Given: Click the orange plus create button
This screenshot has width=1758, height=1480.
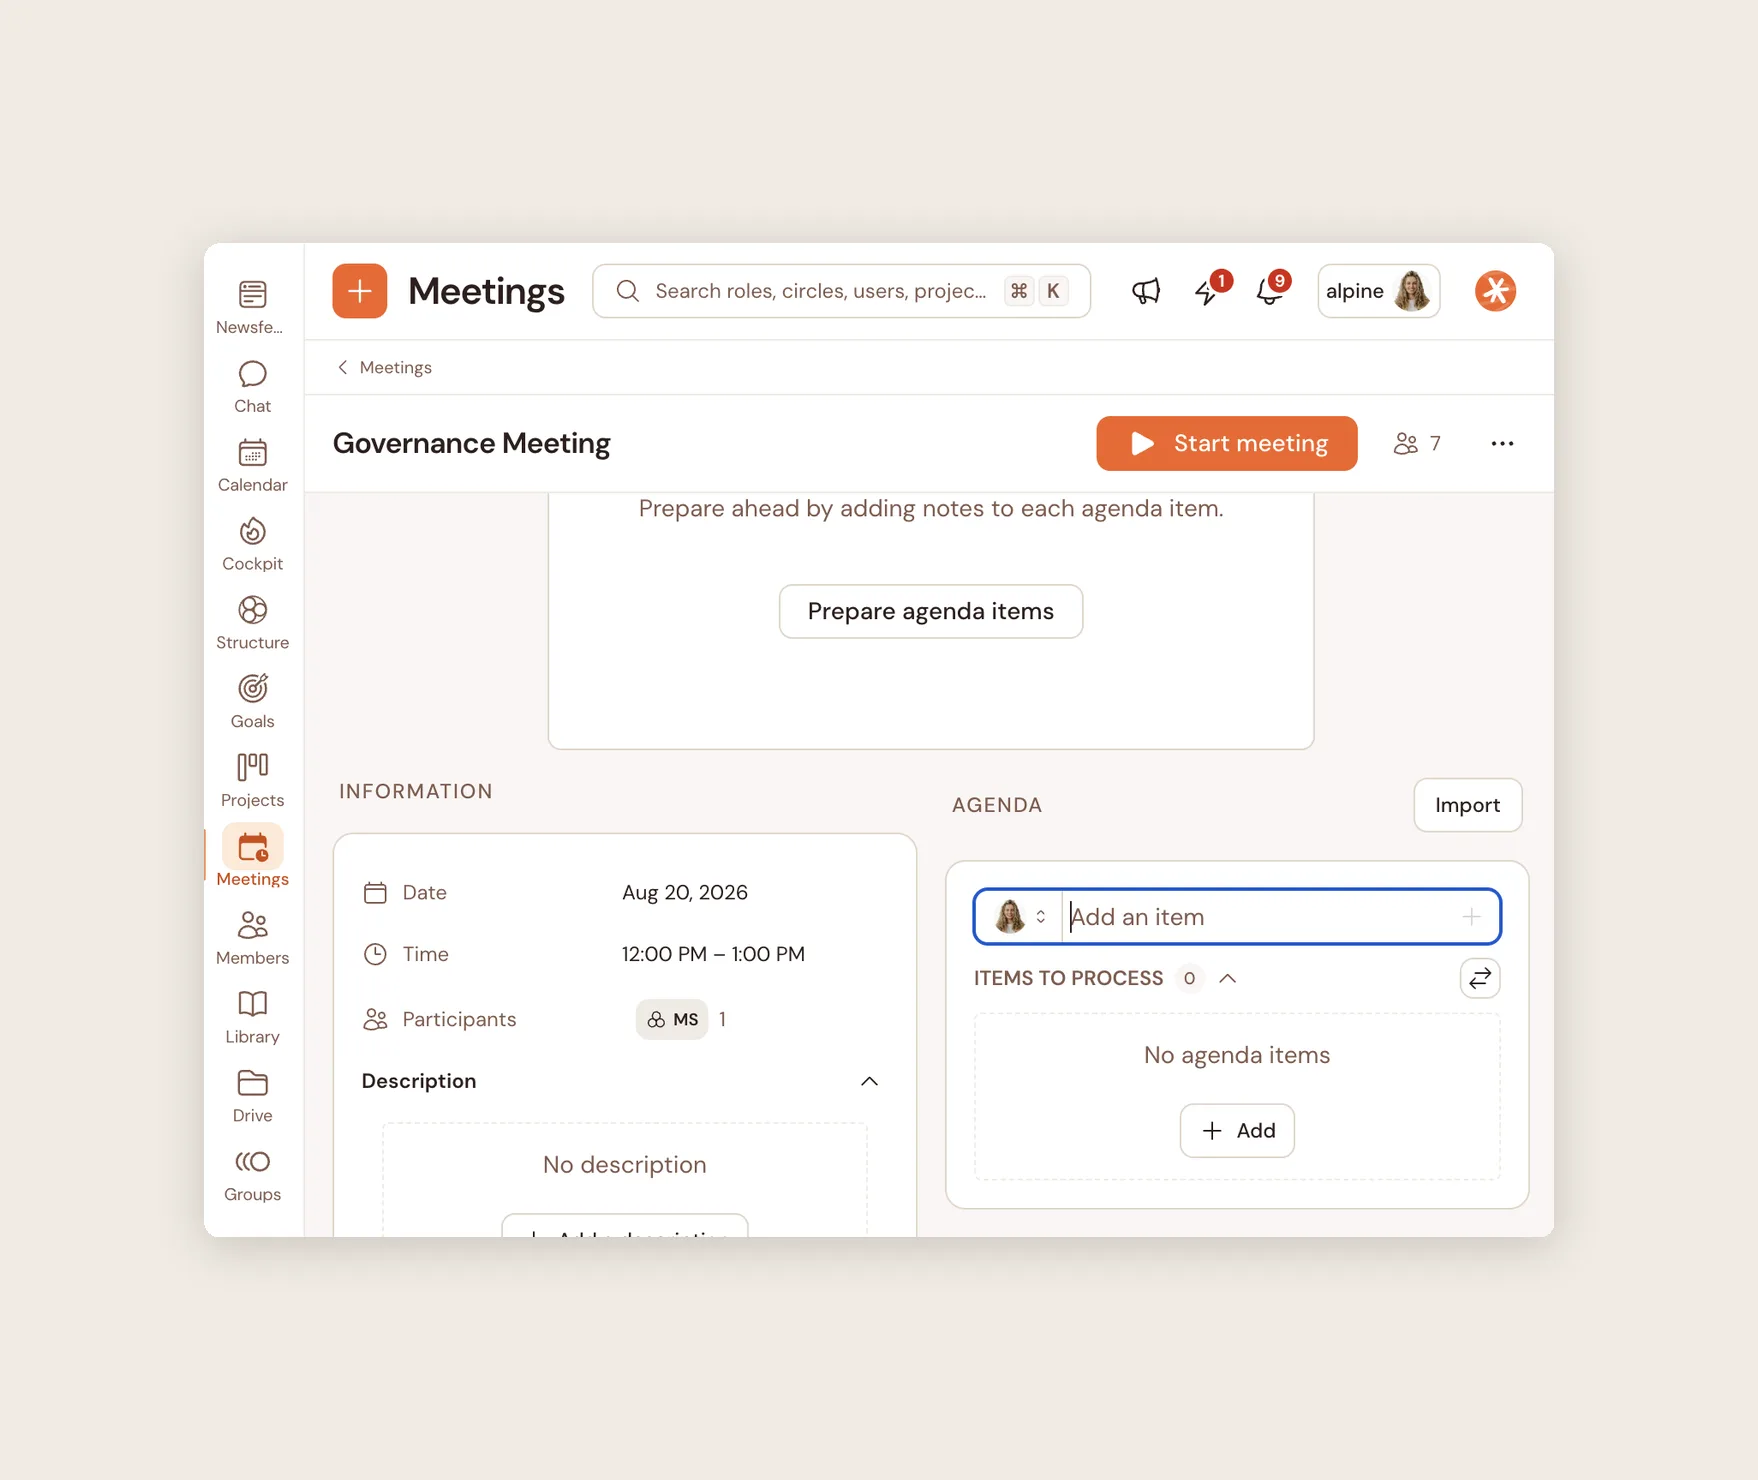Looking at the screenshot, I should click(x=360, y=291).
